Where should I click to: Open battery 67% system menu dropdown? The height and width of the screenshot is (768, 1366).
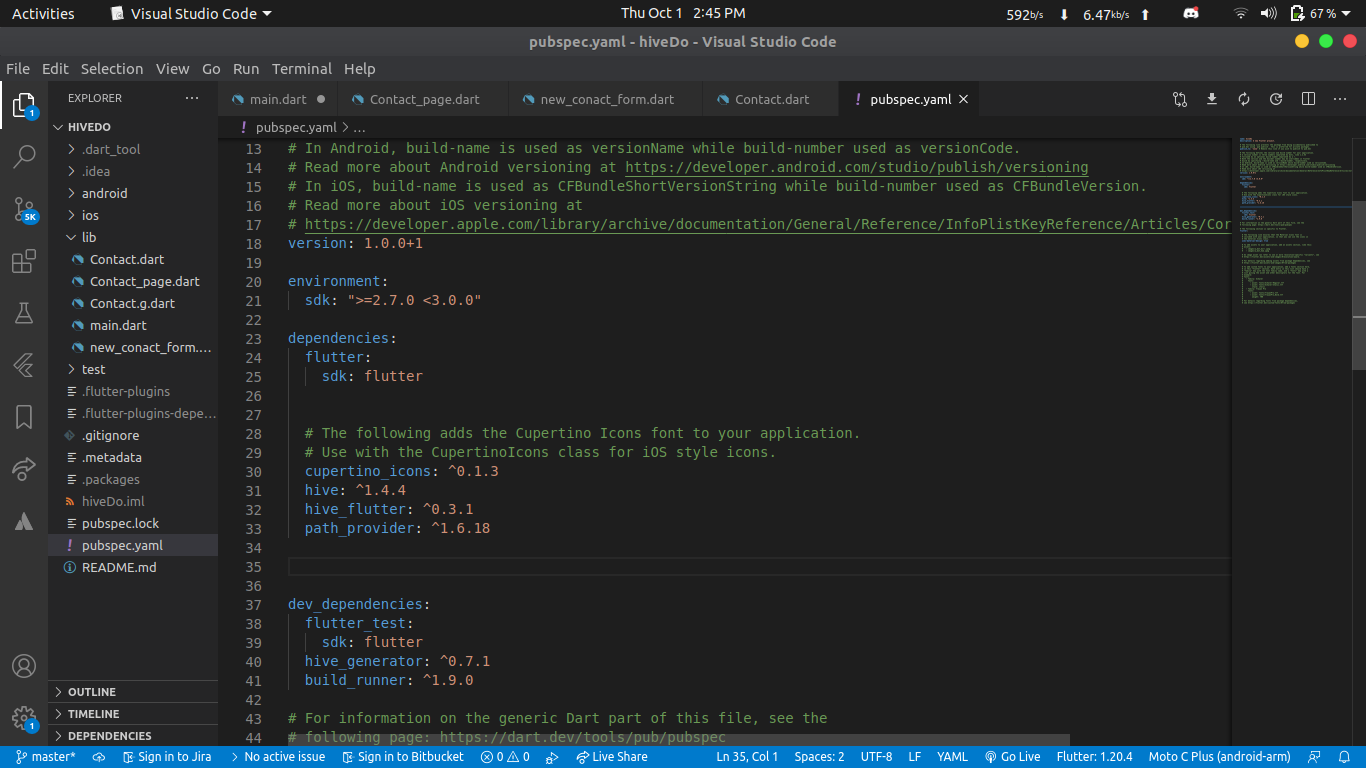1322,14
